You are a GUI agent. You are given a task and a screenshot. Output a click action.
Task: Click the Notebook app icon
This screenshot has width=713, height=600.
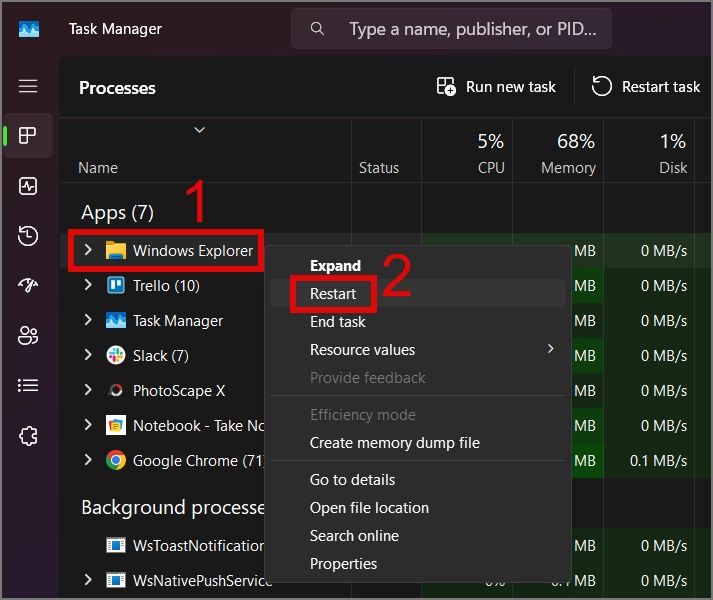click(x=115, y=425)
